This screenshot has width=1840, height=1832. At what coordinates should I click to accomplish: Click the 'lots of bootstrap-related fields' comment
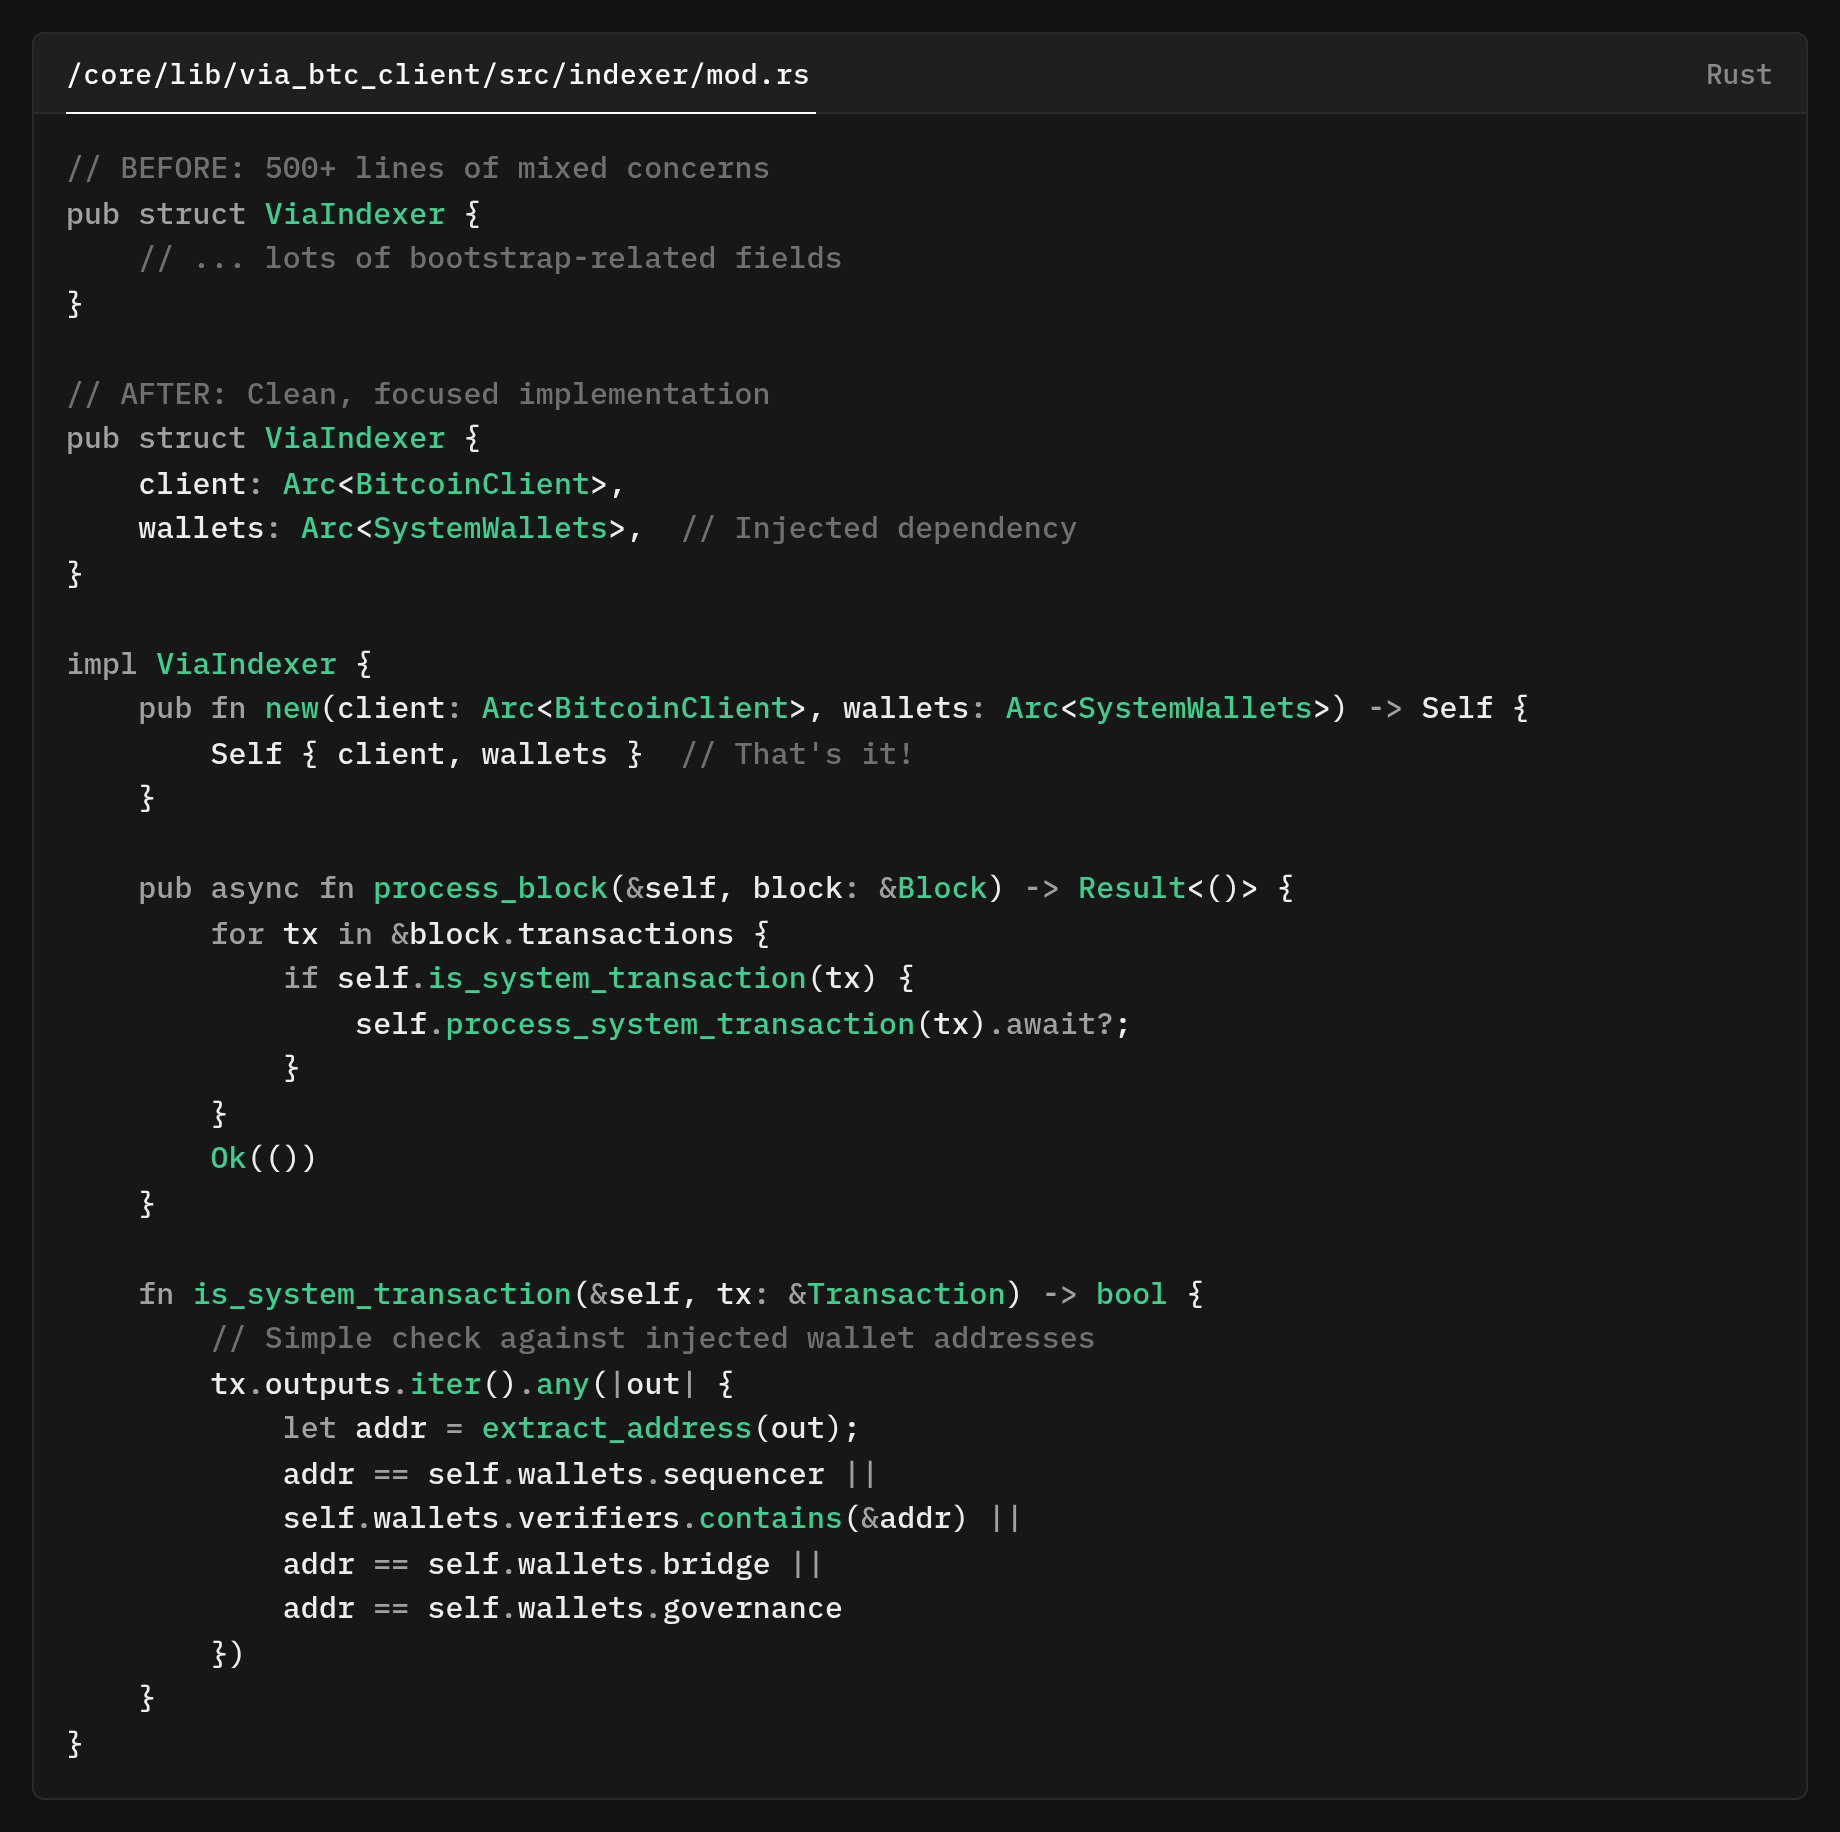490,258
